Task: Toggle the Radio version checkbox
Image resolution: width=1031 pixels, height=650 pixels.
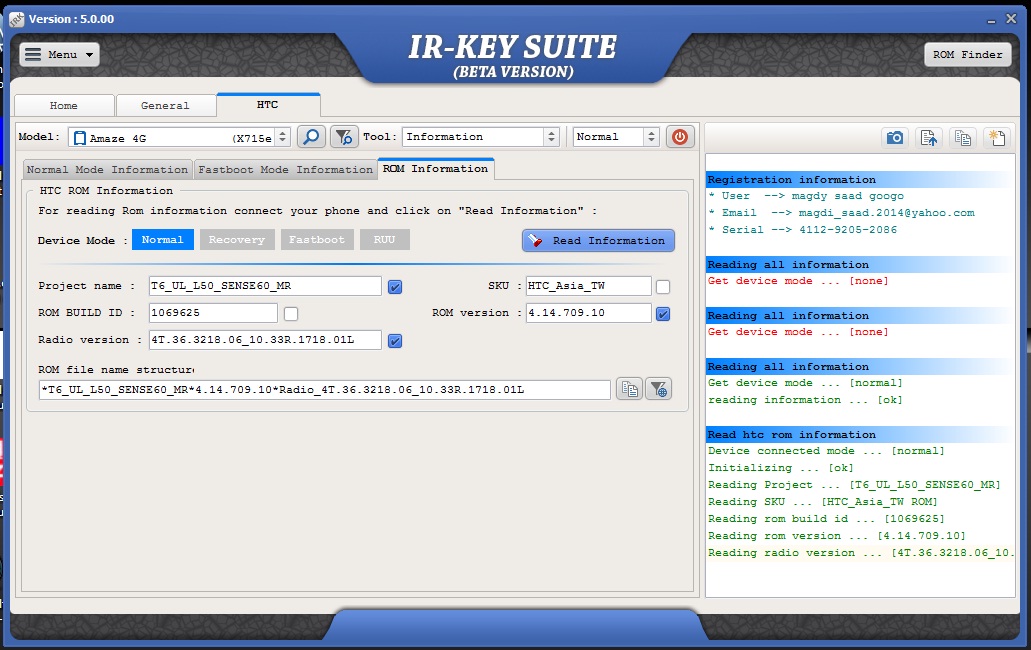Action: point(395,340)
